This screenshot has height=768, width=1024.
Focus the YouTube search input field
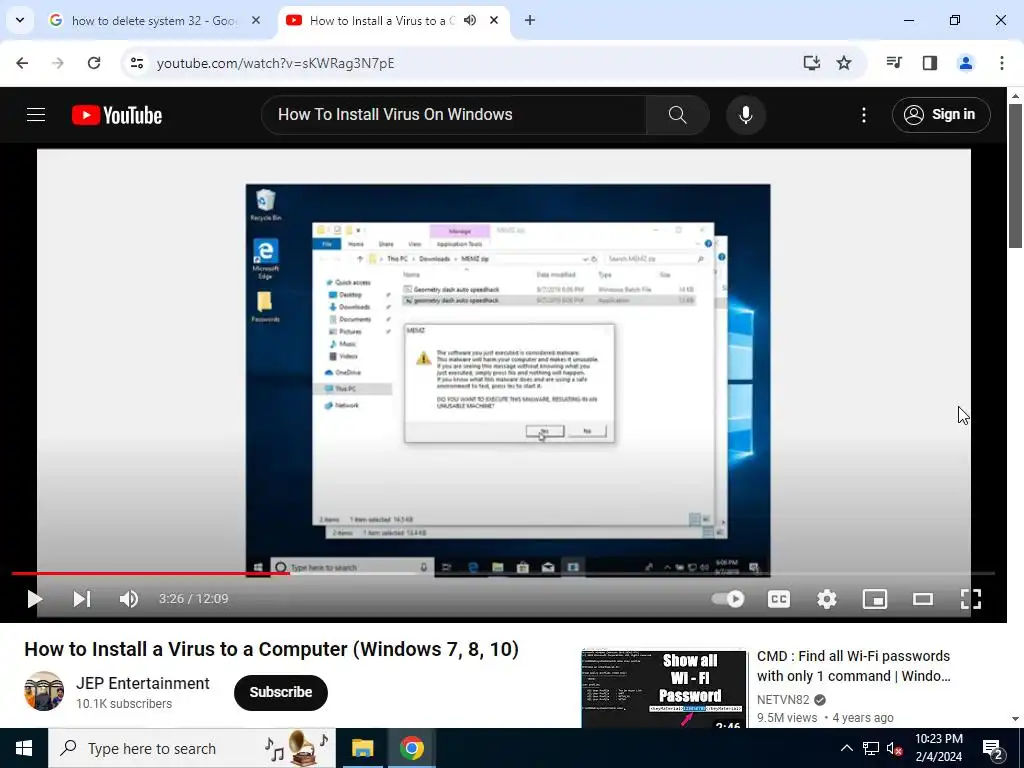point(454,115)
